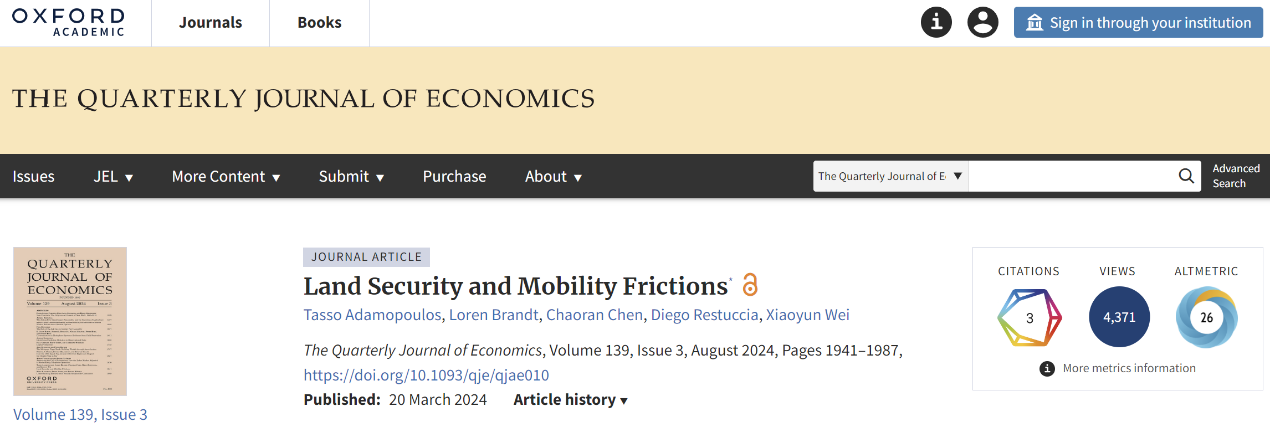Image resolution: width=1270 pixels, height=427 pixels.
Task: Switch to the Books tab
Action: pyautogui.click(x=320, y=22)
